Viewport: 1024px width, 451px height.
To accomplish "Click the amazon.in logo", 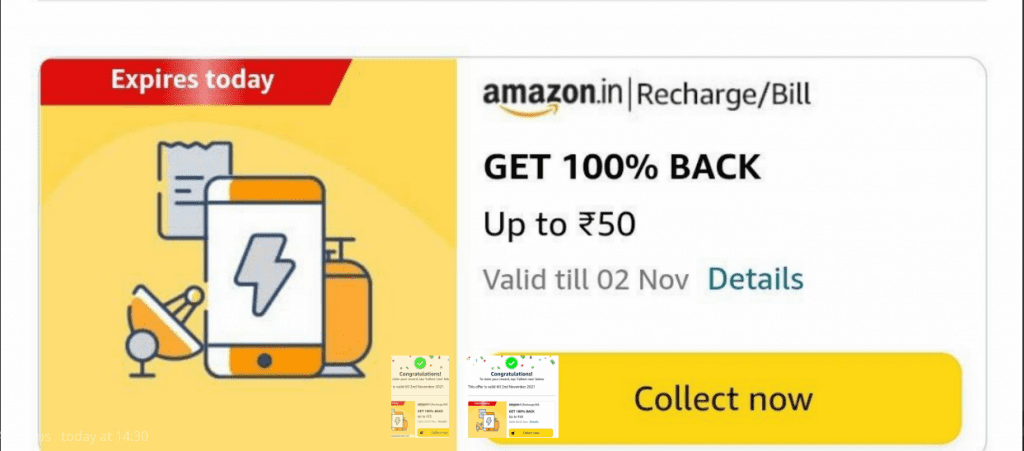I will pos(552,95).
